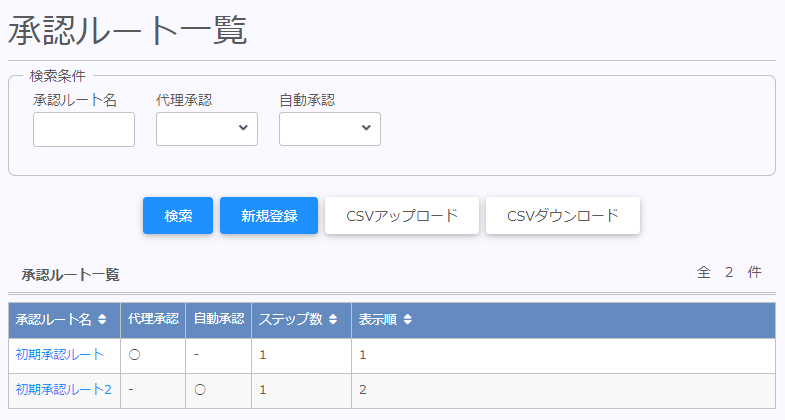785x420 pixels.
Task: Open the 自動承認 dropdown
Action: [x=329, y=129]
